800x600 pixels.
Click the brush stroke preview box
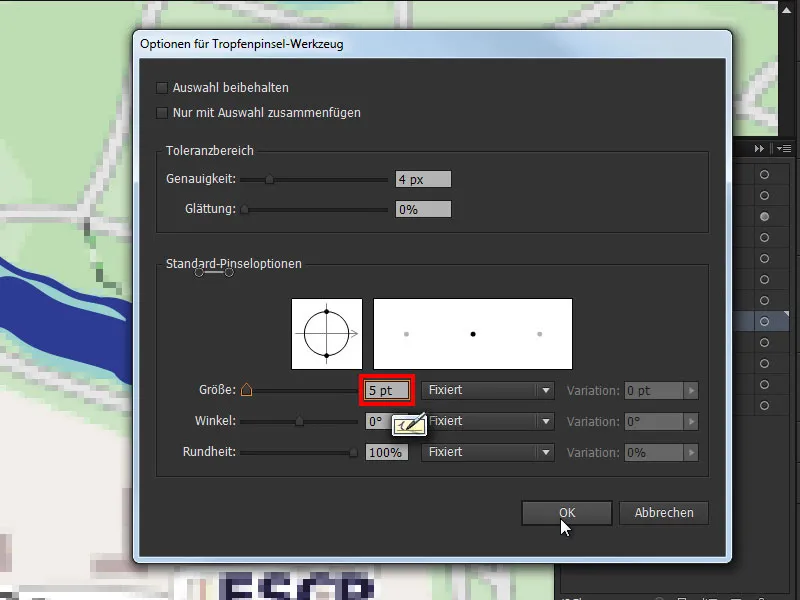tap(473, 334)
